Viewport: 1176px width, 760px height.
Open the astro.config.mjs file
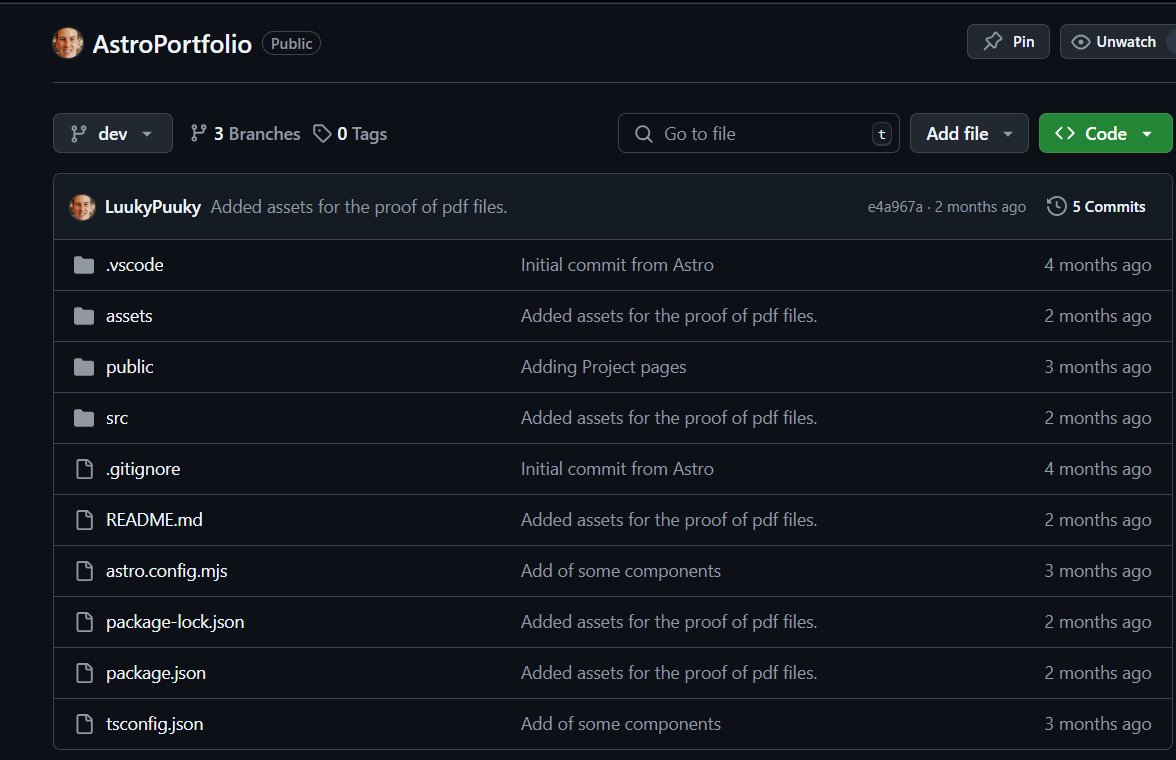167,571
